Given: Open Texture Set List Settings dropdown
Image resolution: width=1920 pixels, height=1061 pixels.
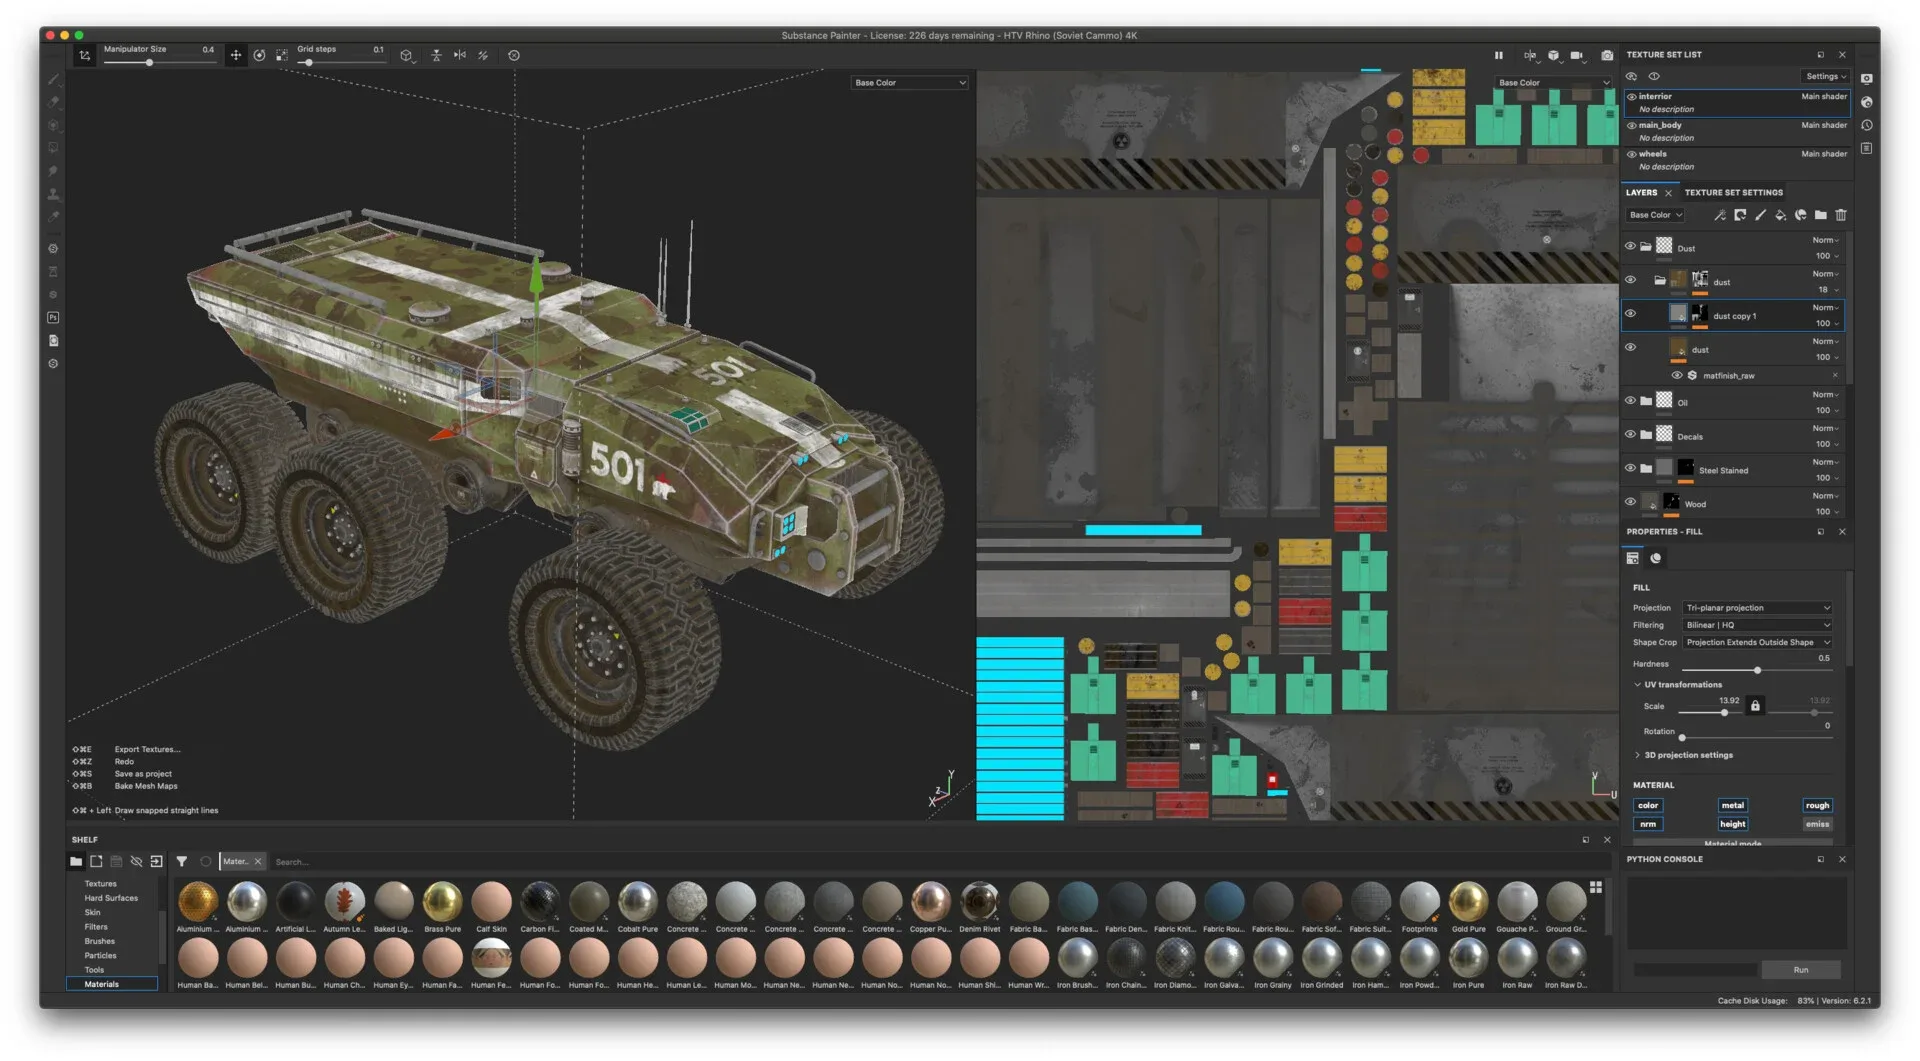Looking at the screenshot, I should coord(1826,77).
